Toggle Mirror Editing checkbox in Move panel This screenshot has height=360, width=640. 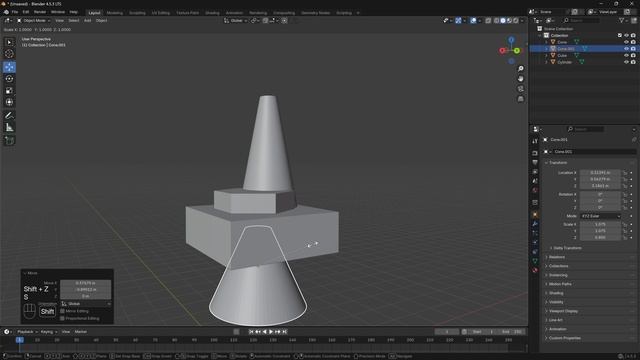[62, 311]
